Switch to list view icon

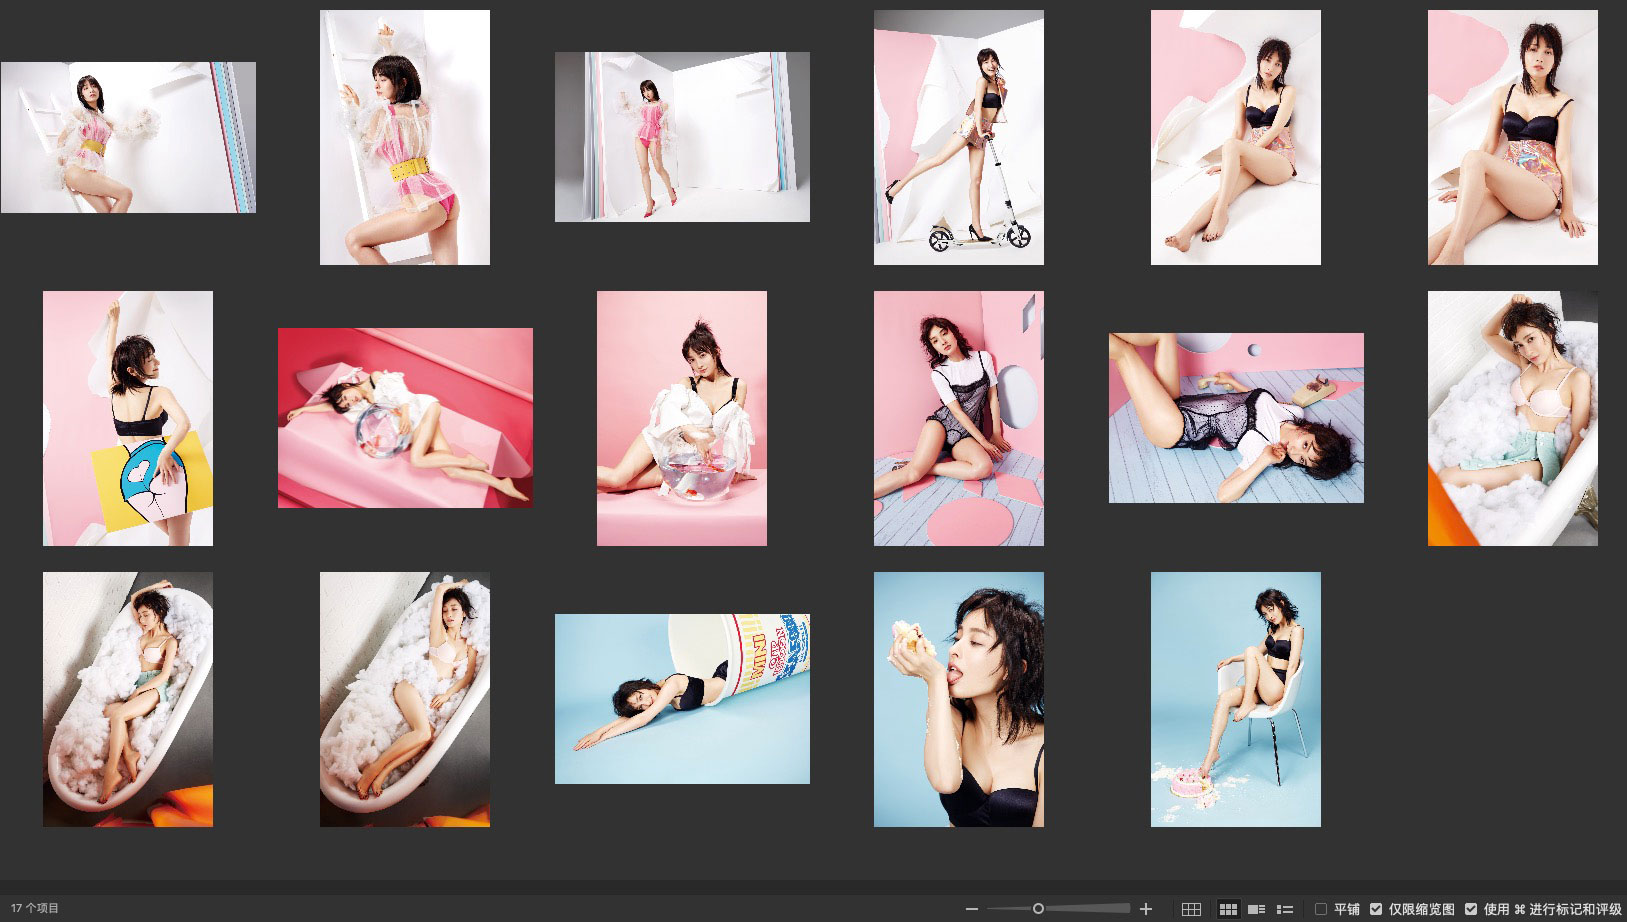point(1285,909)
